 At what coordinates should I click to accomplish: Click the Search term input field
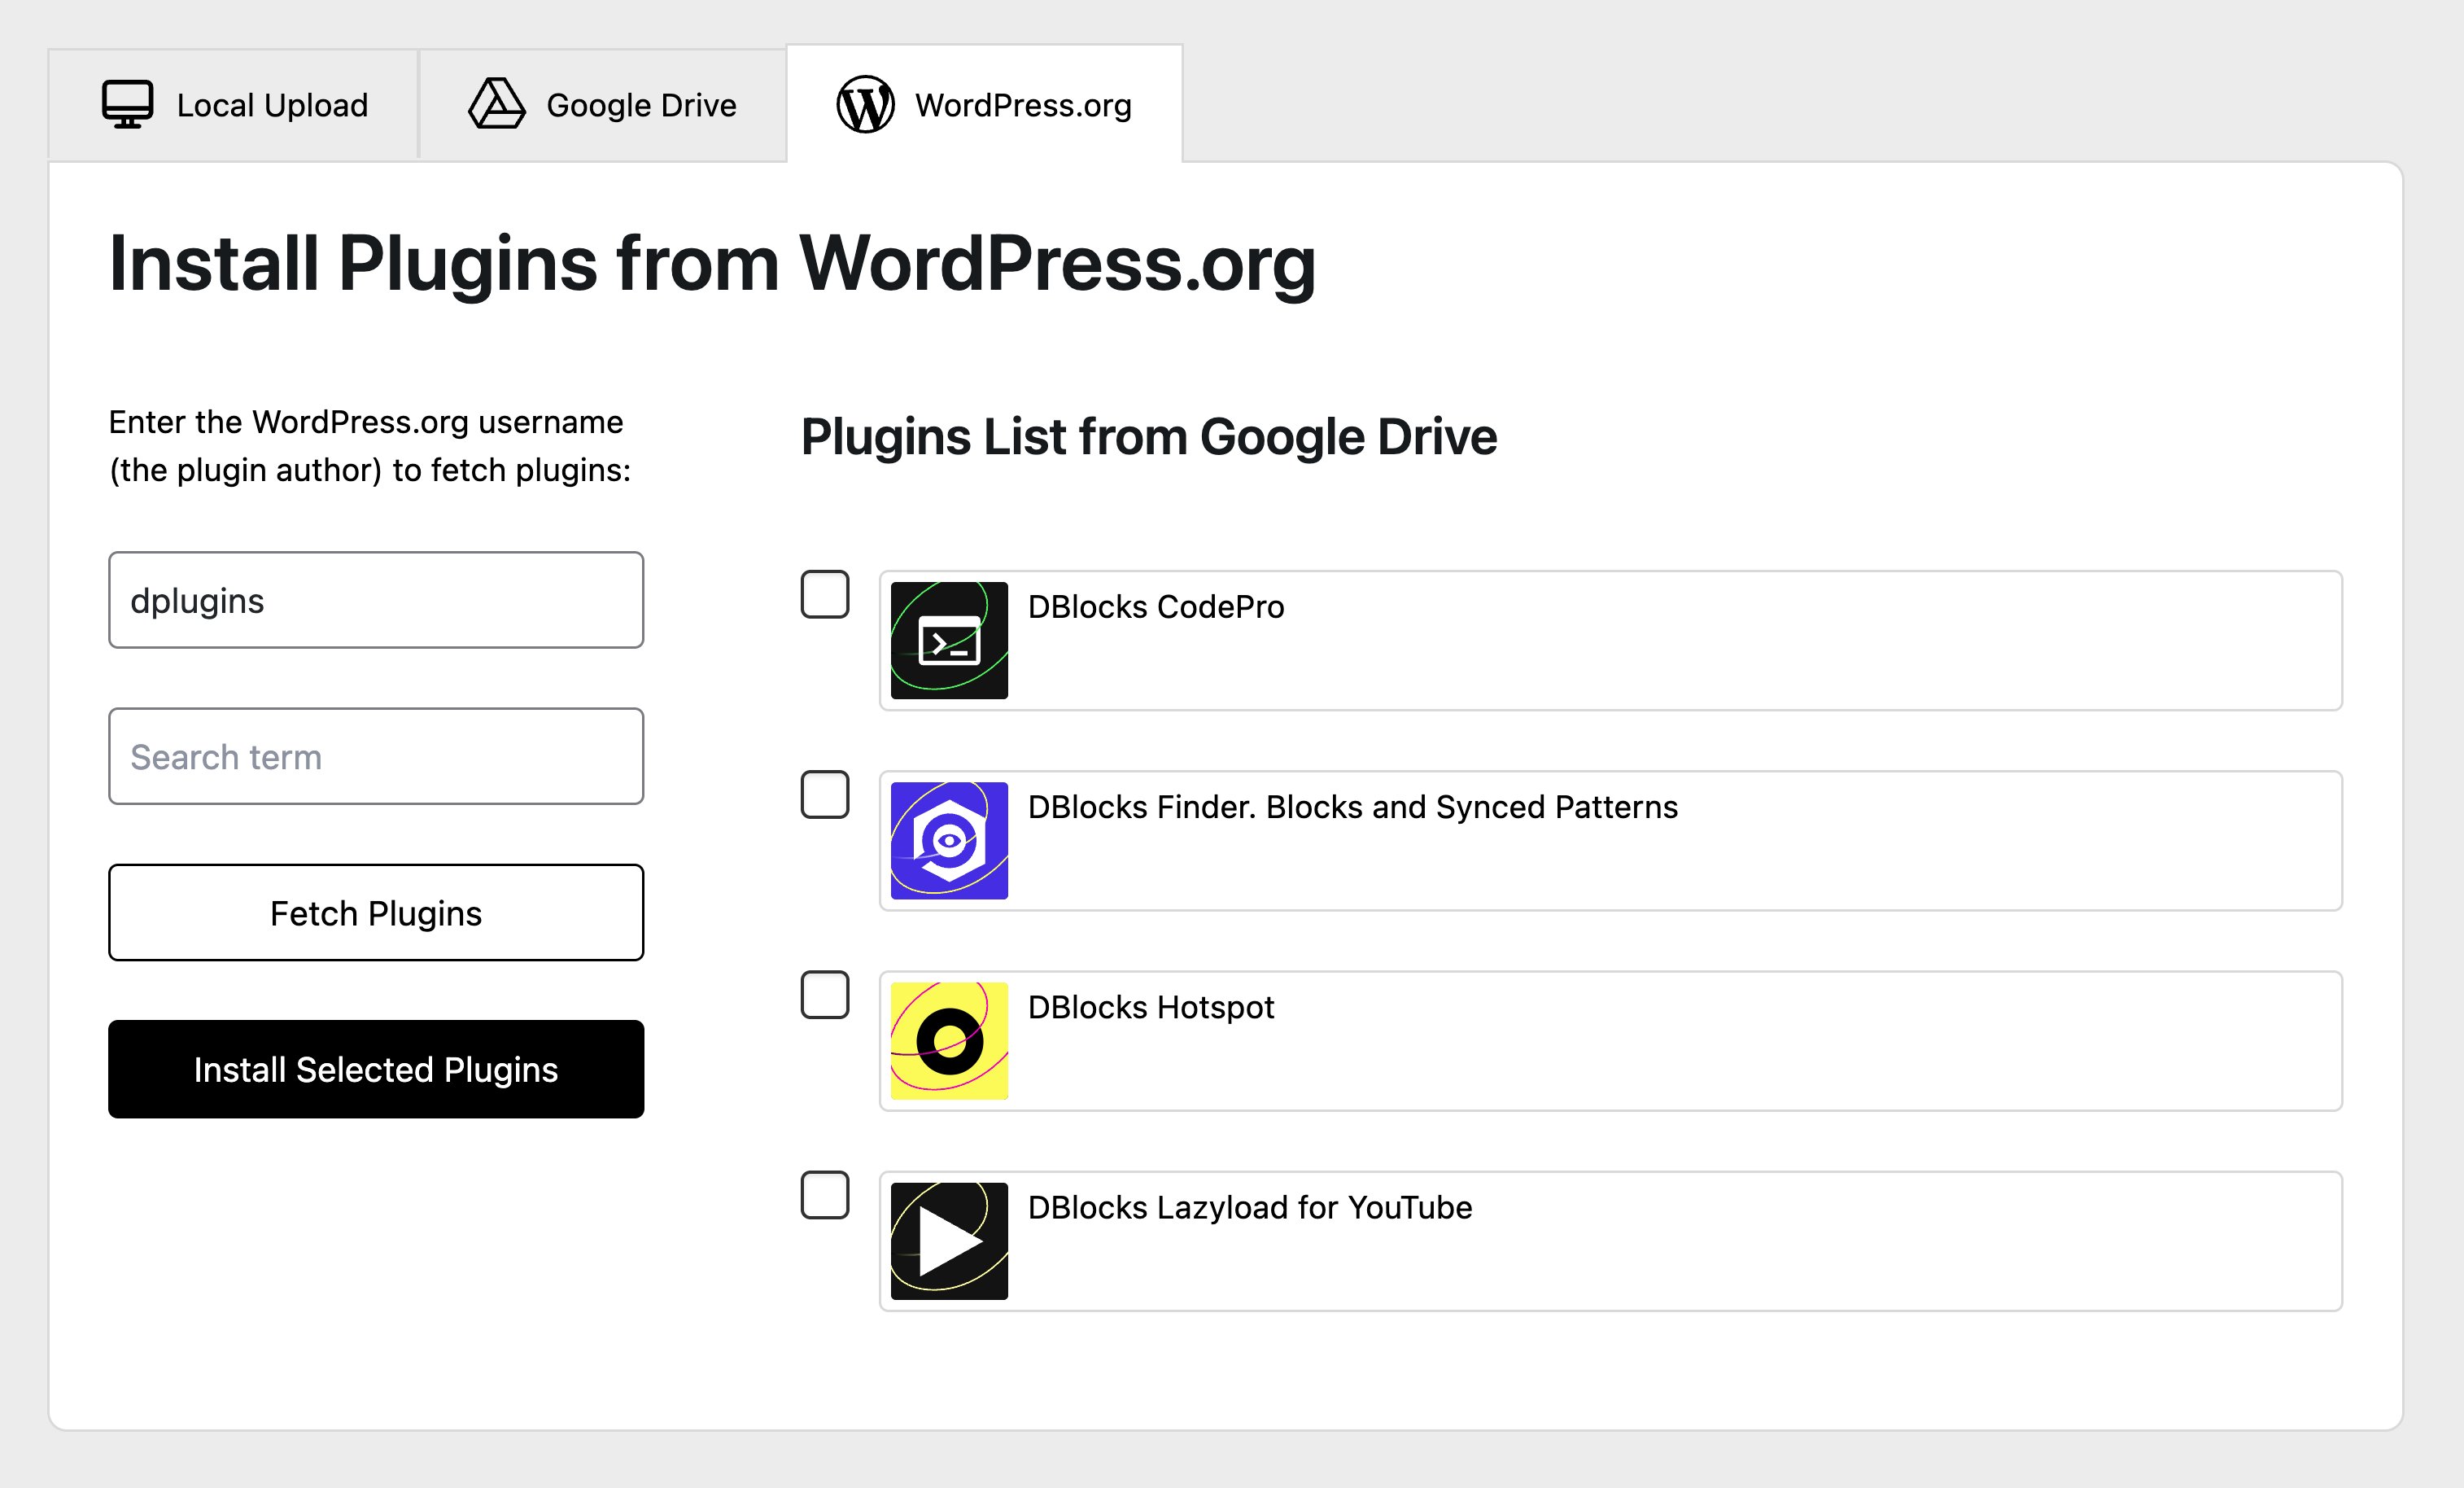(376, 756)
